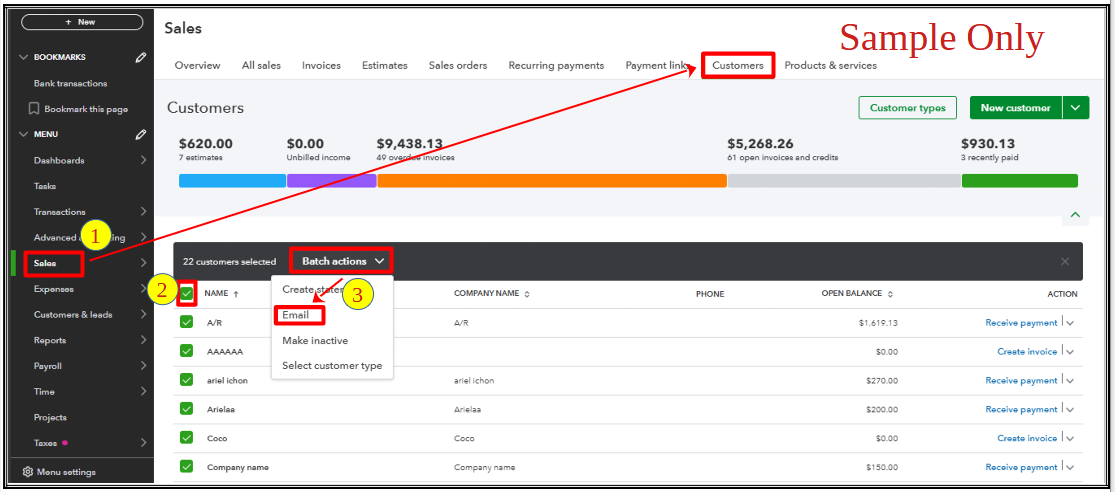Expand the Reports submenu arrow
The width and height of the screenshot is (1115, 492).
coord(143,340)
